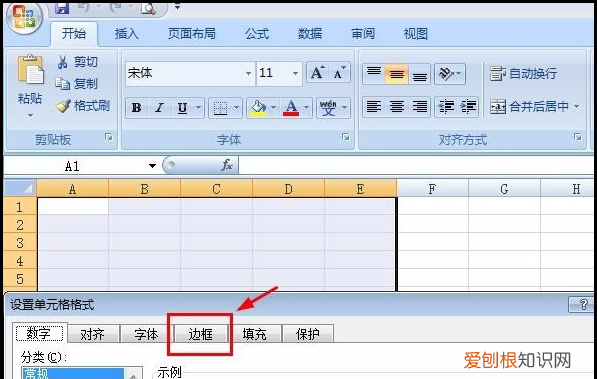Save with the quick access floppy icon
The image size is (597, 379).
coord(62,8)
